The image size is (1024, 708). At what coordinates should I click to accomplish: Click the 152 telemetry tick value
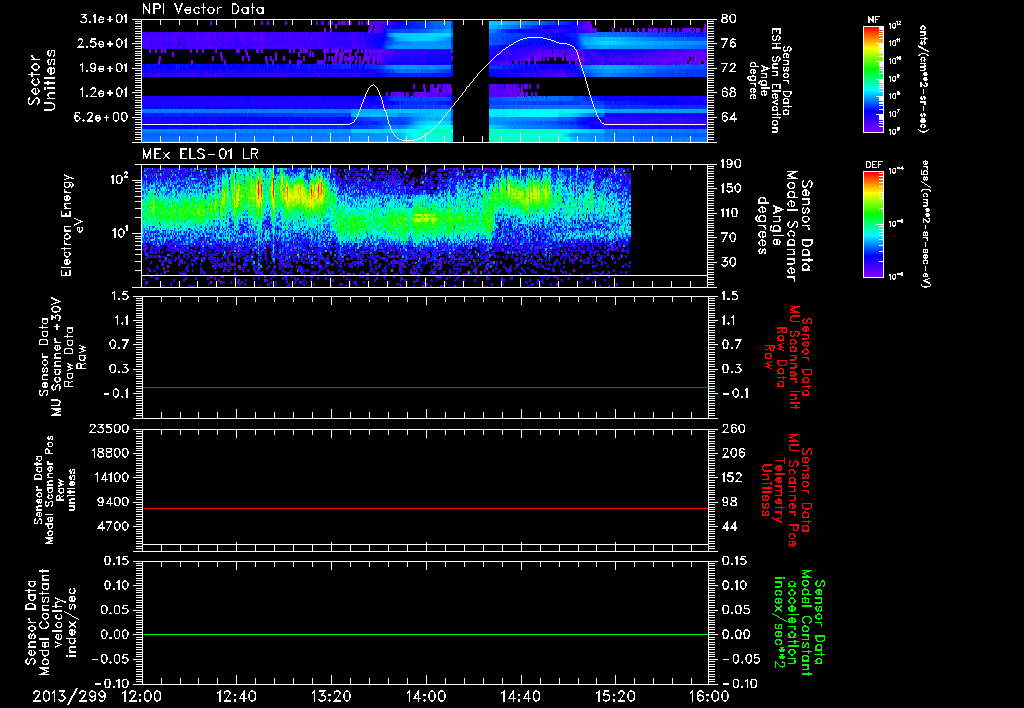[732, 477]
